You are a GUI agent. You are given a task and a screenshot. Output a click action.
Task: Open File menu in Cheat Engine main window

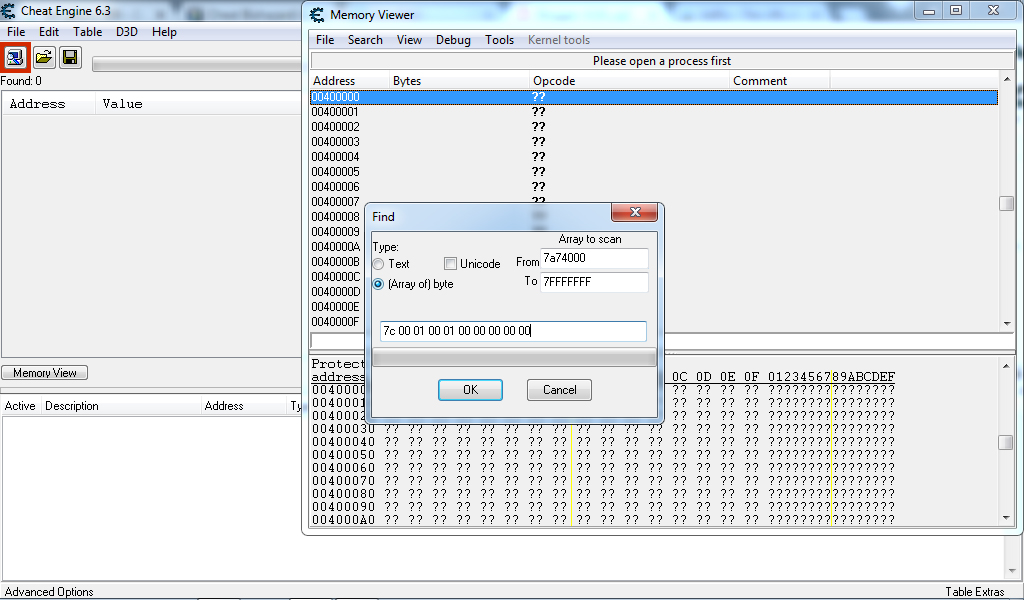[x=16, y=32]
